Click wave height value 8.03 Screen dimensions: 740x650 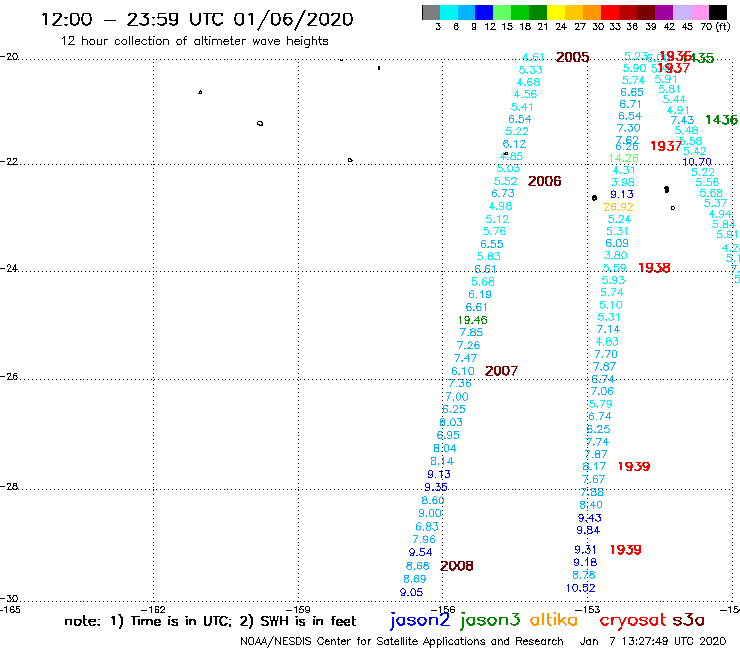tap(451, 422)
